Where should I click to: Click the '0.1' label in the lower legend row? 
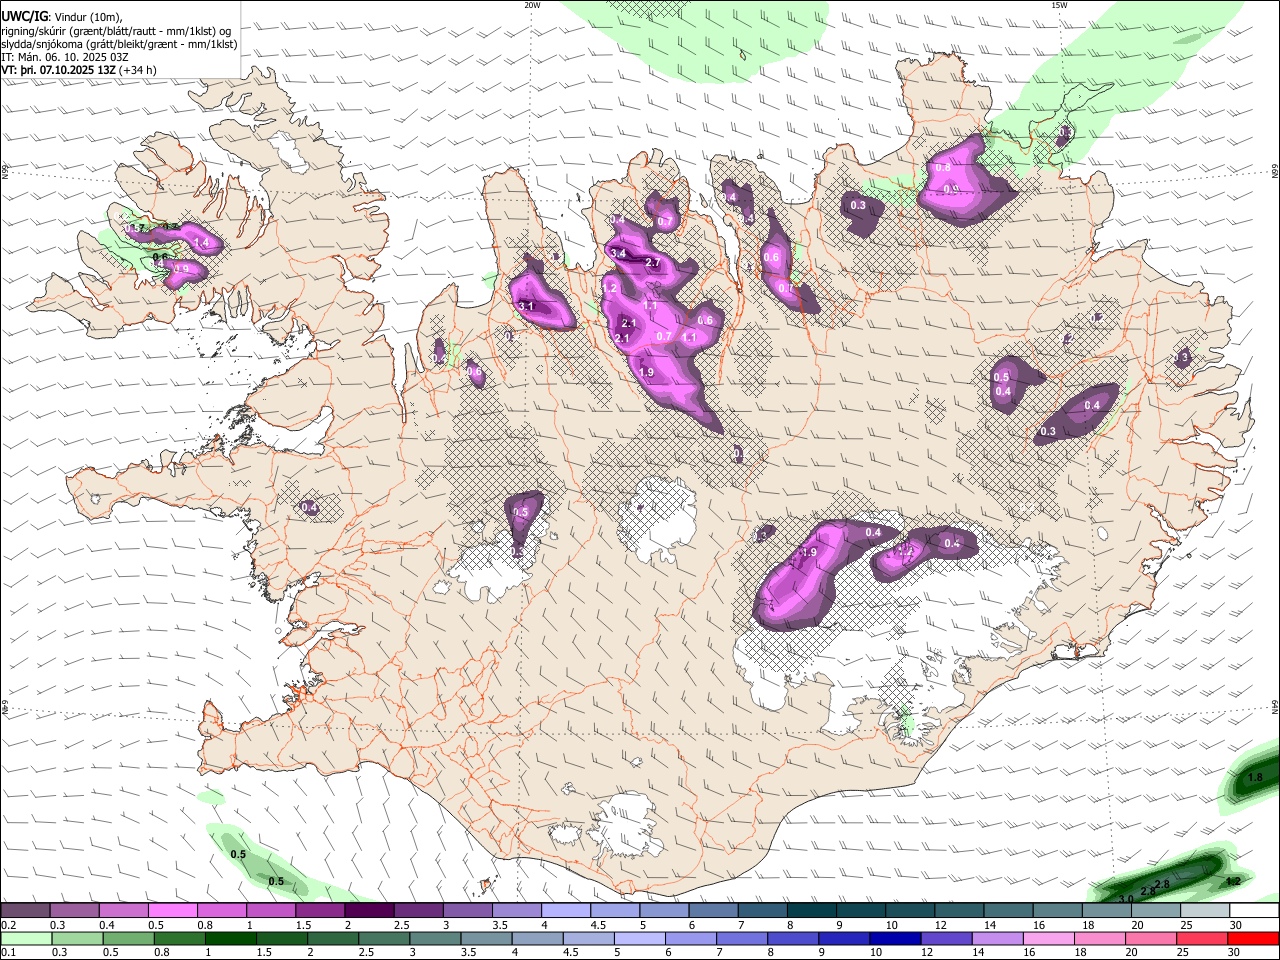pyautogui.click(x=9, y=953)
